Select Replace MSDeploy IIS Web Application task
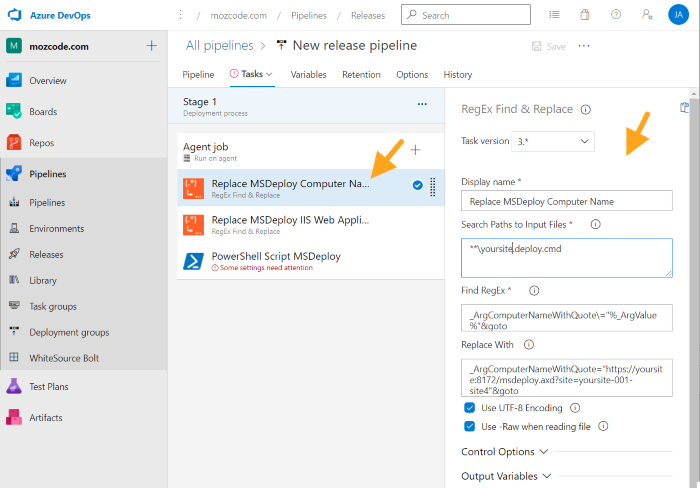The width and height of the screenshot is (700, 488). pyautogui.click(x=311, y=224)
